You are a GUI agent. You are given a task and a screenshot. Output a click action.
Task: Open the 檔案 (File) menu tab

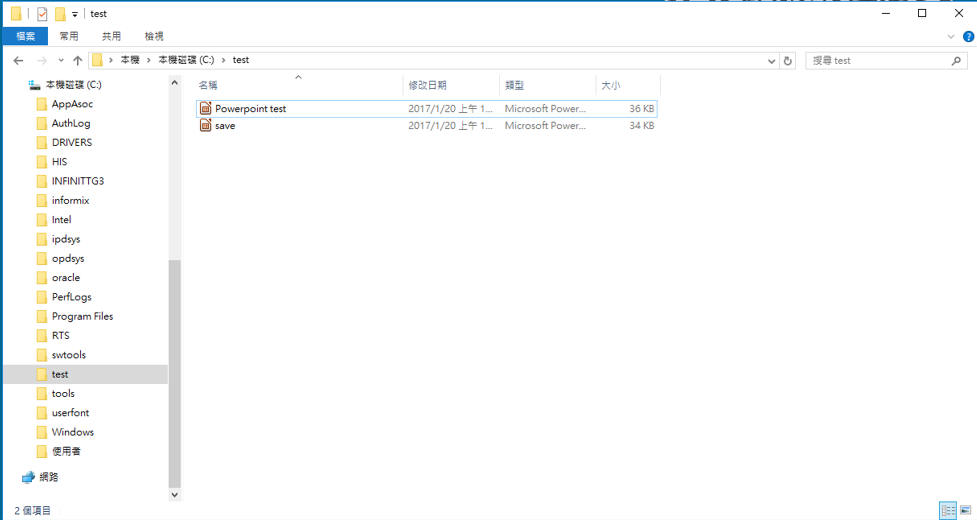25,36
